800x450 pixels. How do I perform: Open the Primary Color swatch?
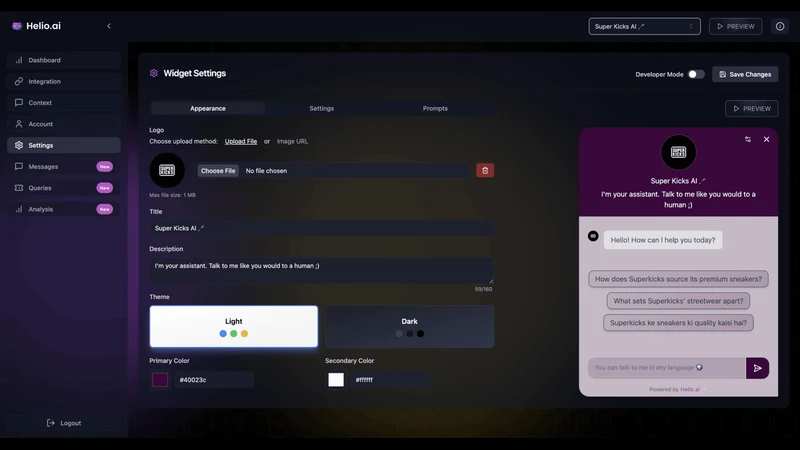tap(160, 380)
